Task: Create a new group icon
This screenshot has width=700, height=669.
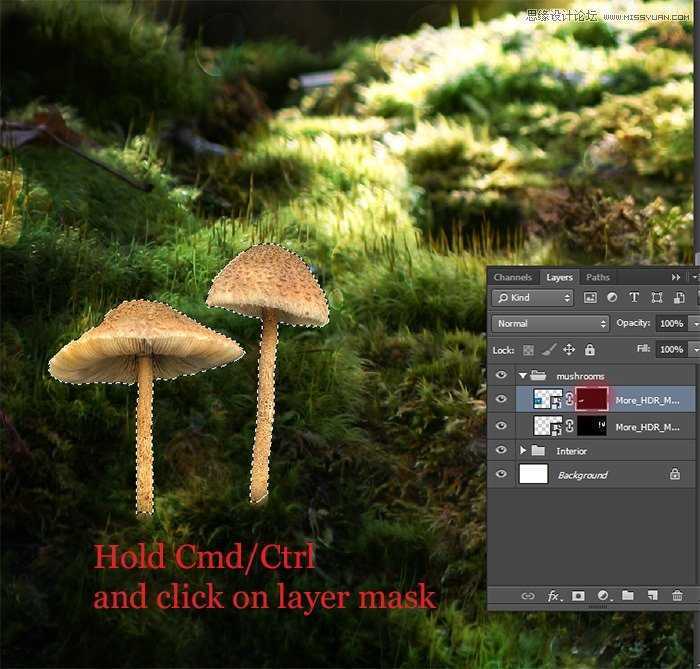Action: point(628,595)
